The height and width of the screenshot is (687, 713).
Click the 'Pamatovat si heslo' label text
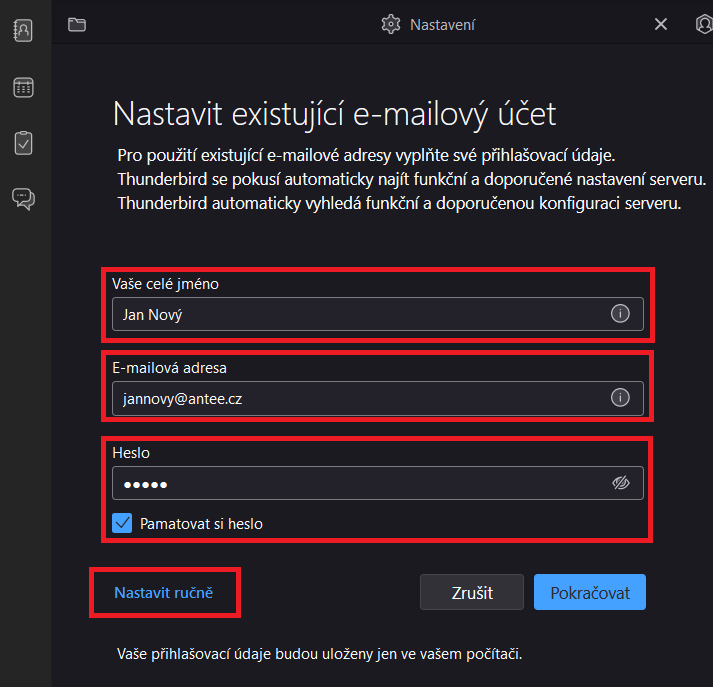202,523
